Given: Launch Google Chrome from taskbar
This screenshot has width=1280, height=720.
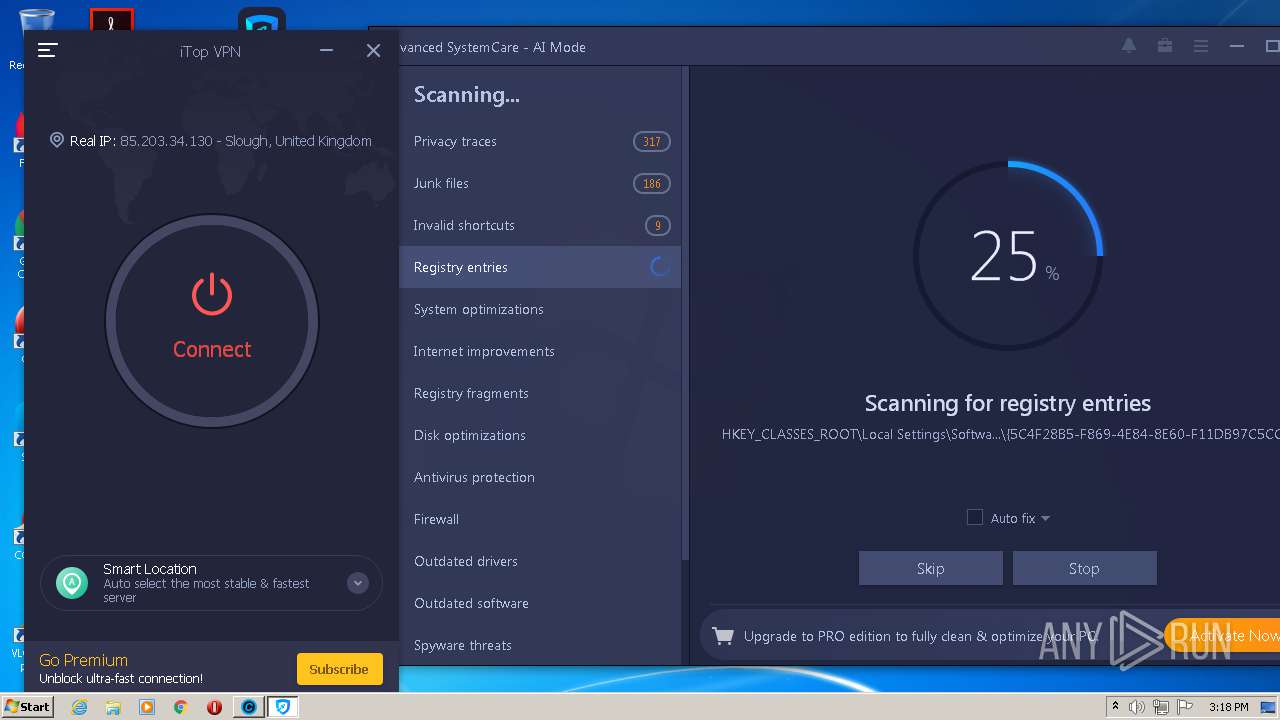Looking at the screenshot, I should pyautogui.click(x=180, y=707).
